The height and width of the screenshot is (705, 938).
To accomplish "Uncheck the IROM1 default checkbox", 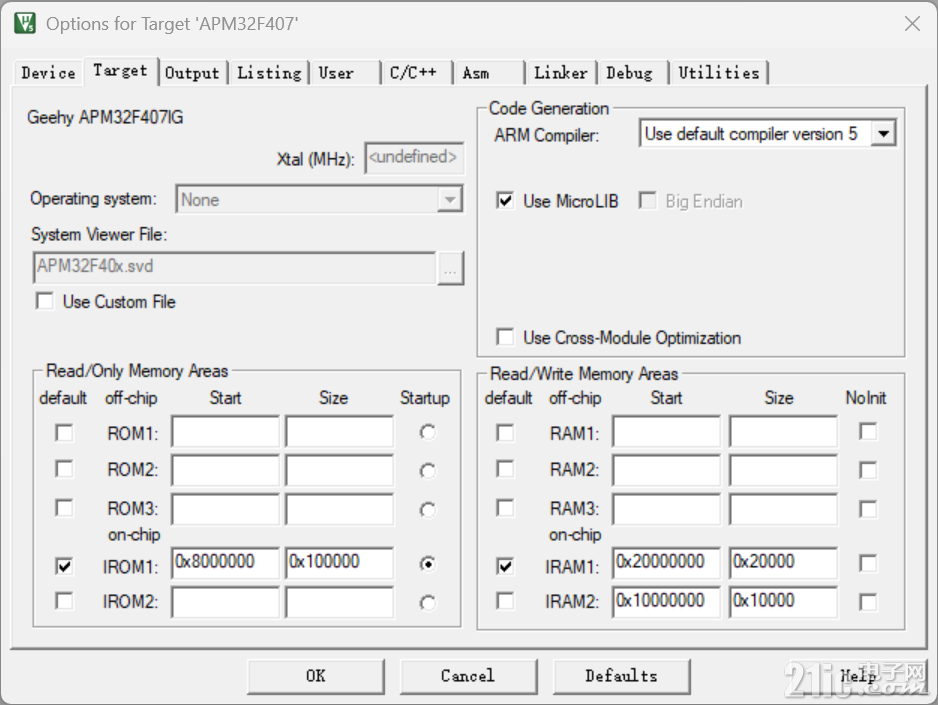I will 64,566.
